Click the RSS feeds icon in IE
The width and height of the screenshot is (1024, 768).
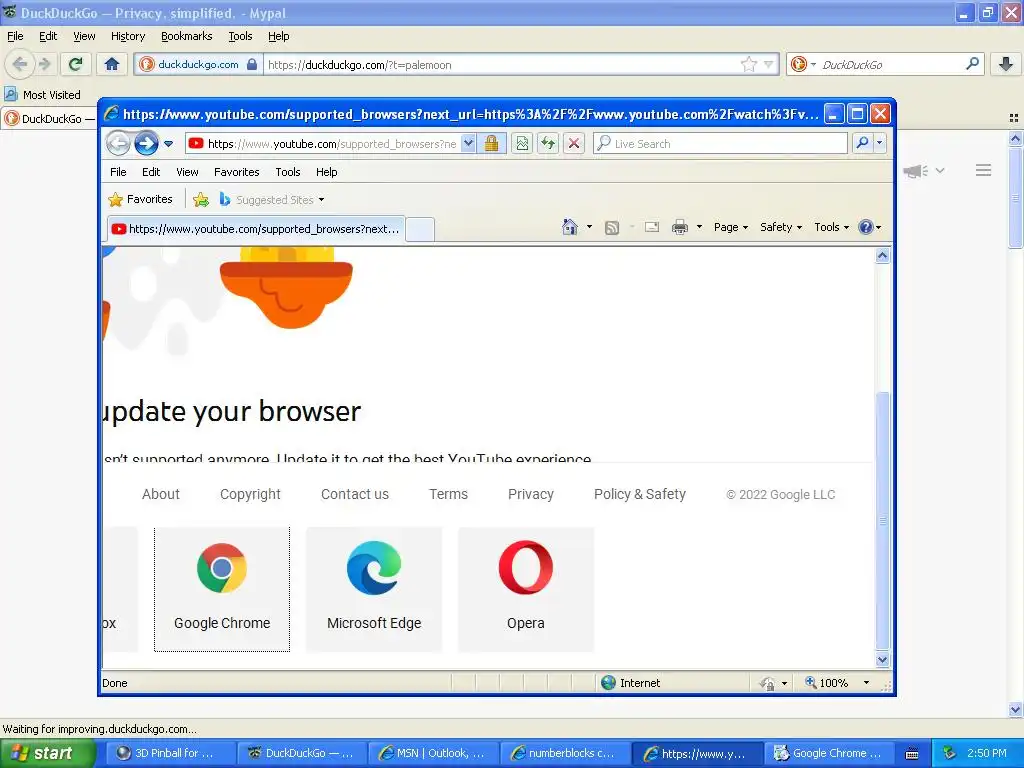(612, 227)
